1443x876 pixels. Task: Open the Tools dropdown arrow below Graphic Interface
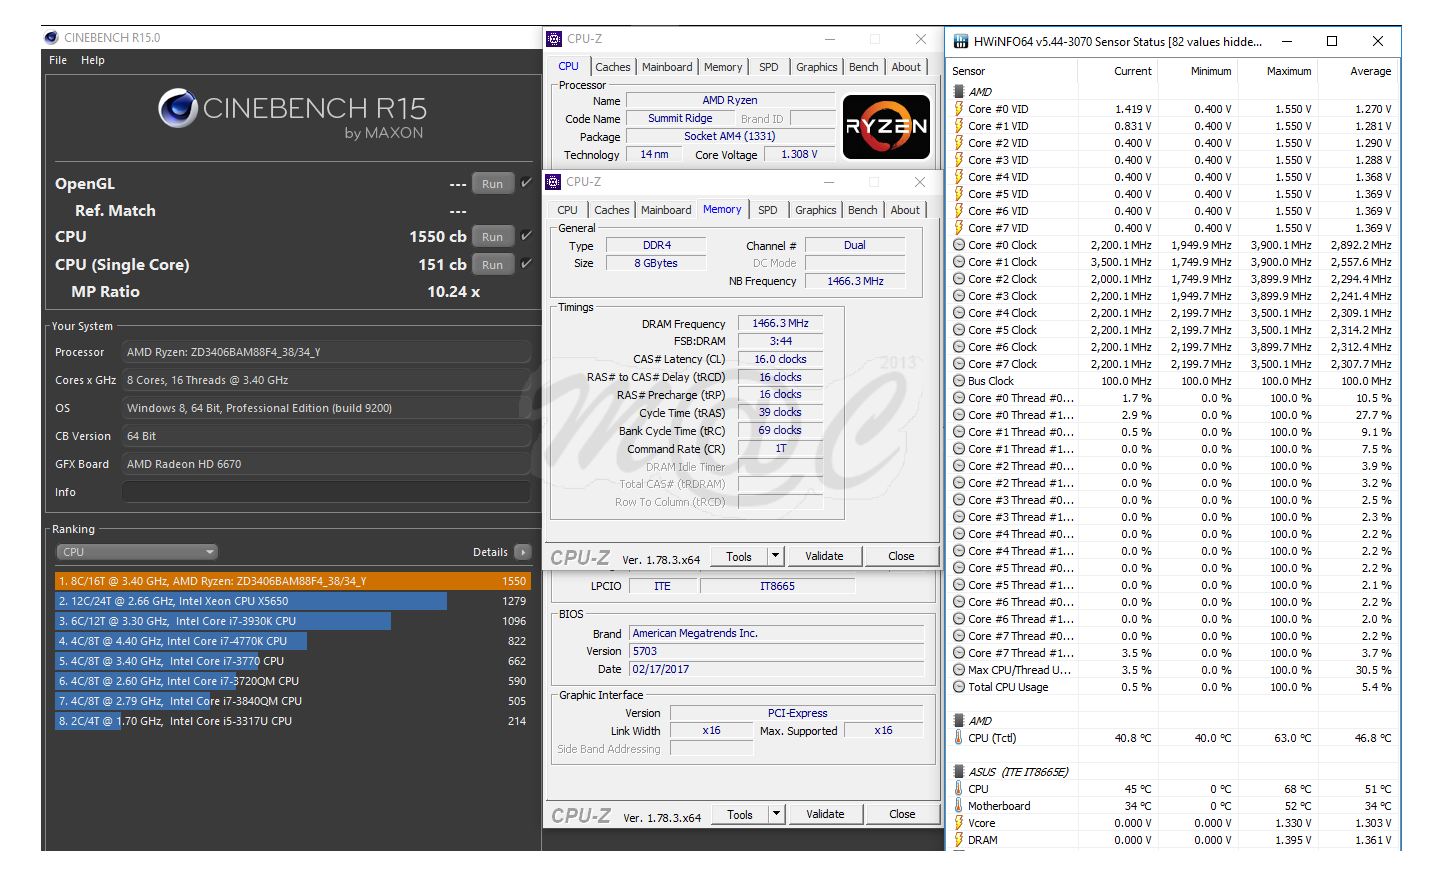pyautogui.click(x=776, y=814)
